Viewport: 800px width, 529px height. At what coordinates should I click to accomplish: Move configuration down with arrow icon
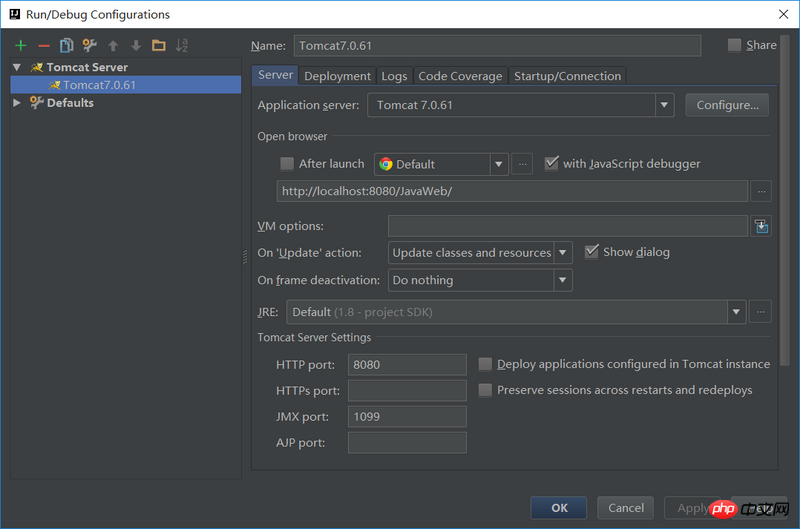(x=136, y=46)
